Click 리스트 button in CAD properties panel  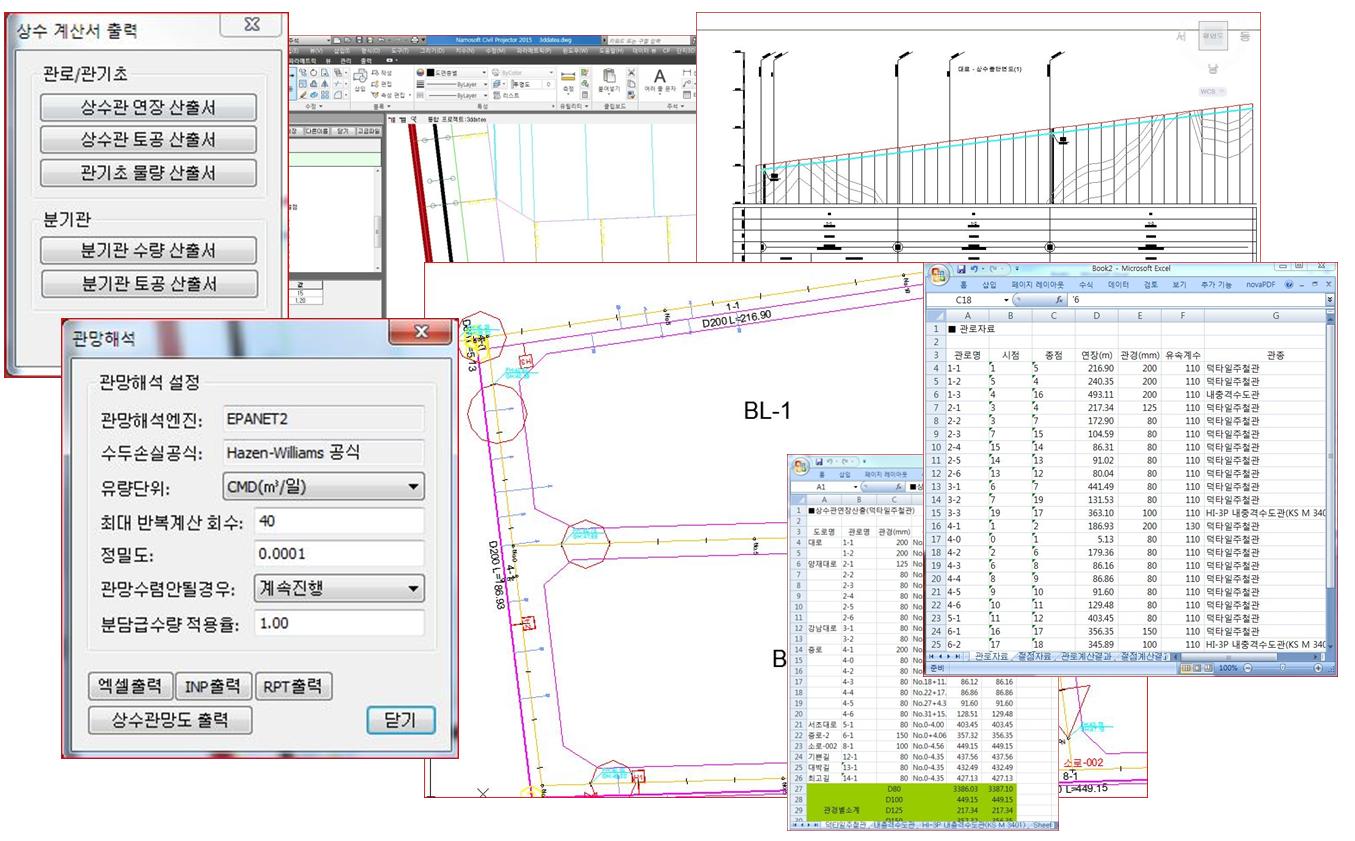click(505, 95)
